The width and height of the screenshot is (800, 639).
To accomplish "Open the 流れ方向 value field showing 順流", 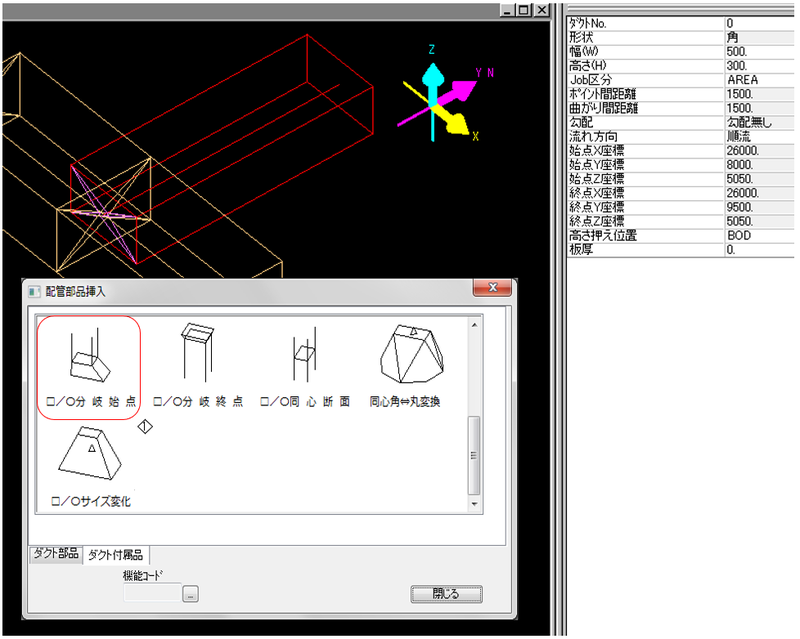I will pos(760,136).
